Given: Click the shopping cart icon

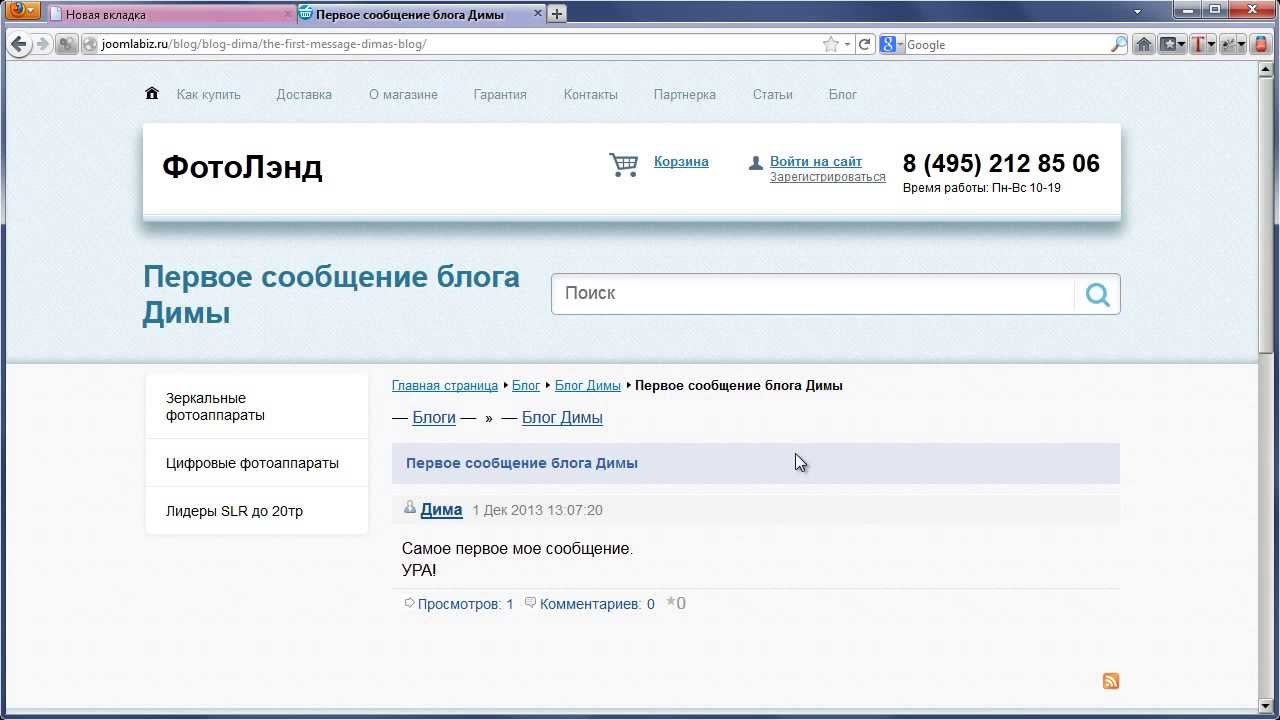Looking at the screenshot, I should [624, 164].
